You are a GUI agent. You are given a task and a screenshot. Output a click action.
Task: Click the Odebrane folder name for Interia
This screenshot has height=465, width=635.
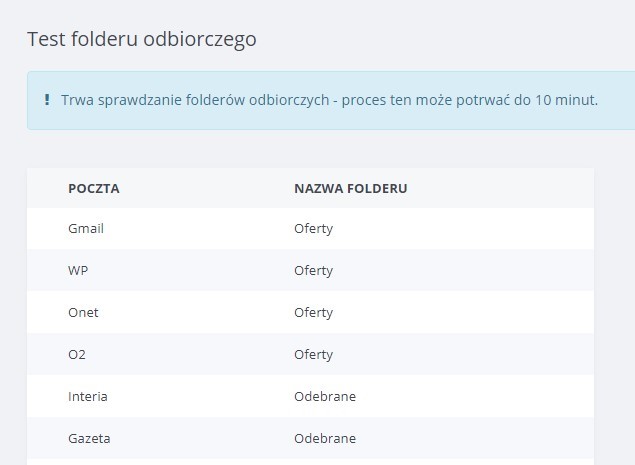324,396
